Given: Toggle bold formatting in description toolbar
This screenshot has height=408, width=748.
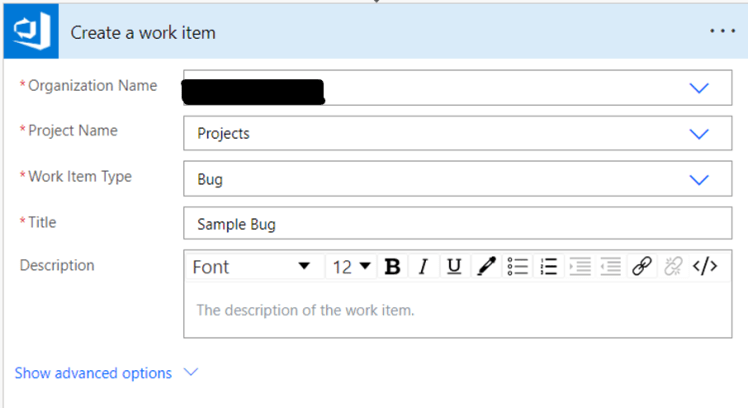Looking at the screenshot, I should point(393,267).
